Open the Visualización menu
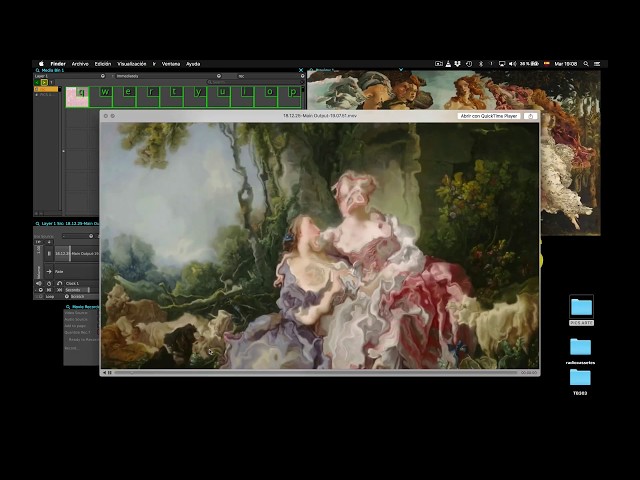640x480 pixels. [131, 64]
